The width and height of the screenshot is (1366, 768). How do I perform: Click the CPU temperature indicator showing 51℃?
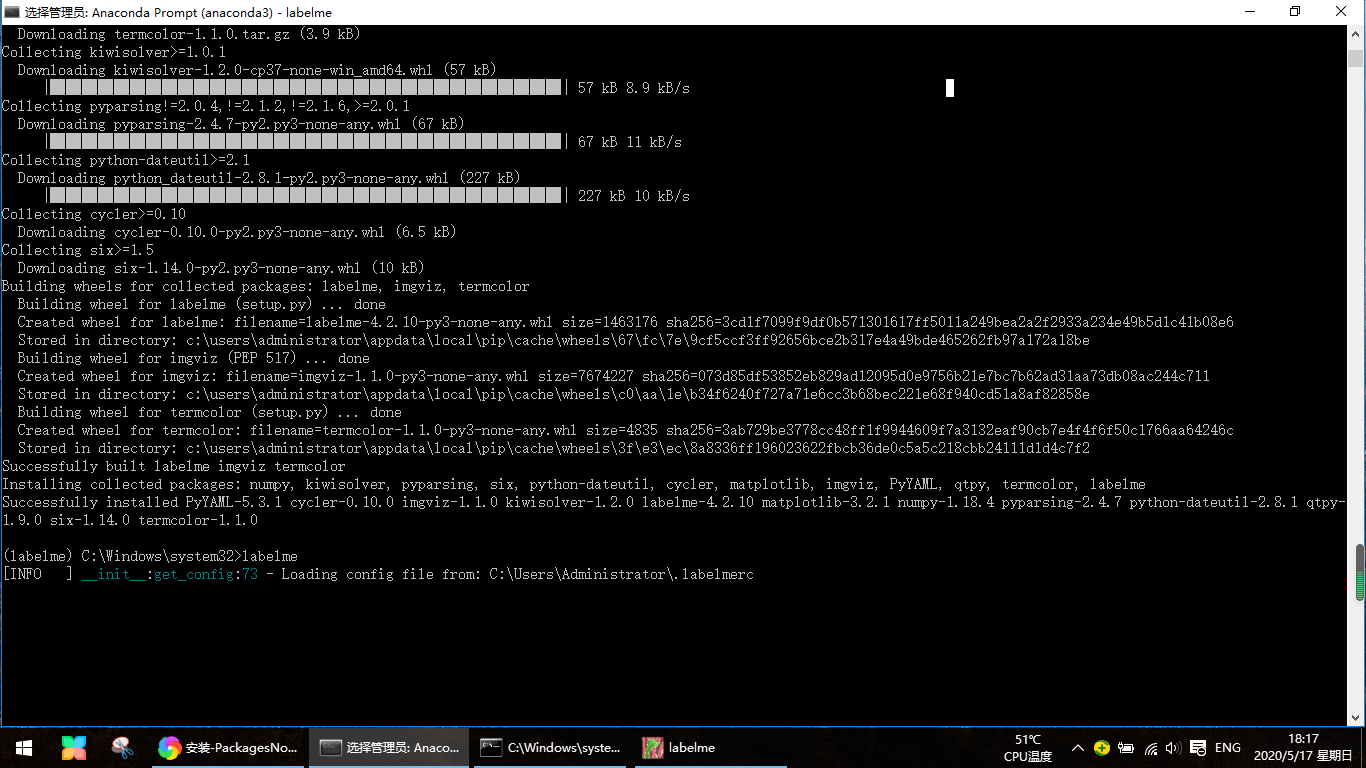pos(1028,748)
